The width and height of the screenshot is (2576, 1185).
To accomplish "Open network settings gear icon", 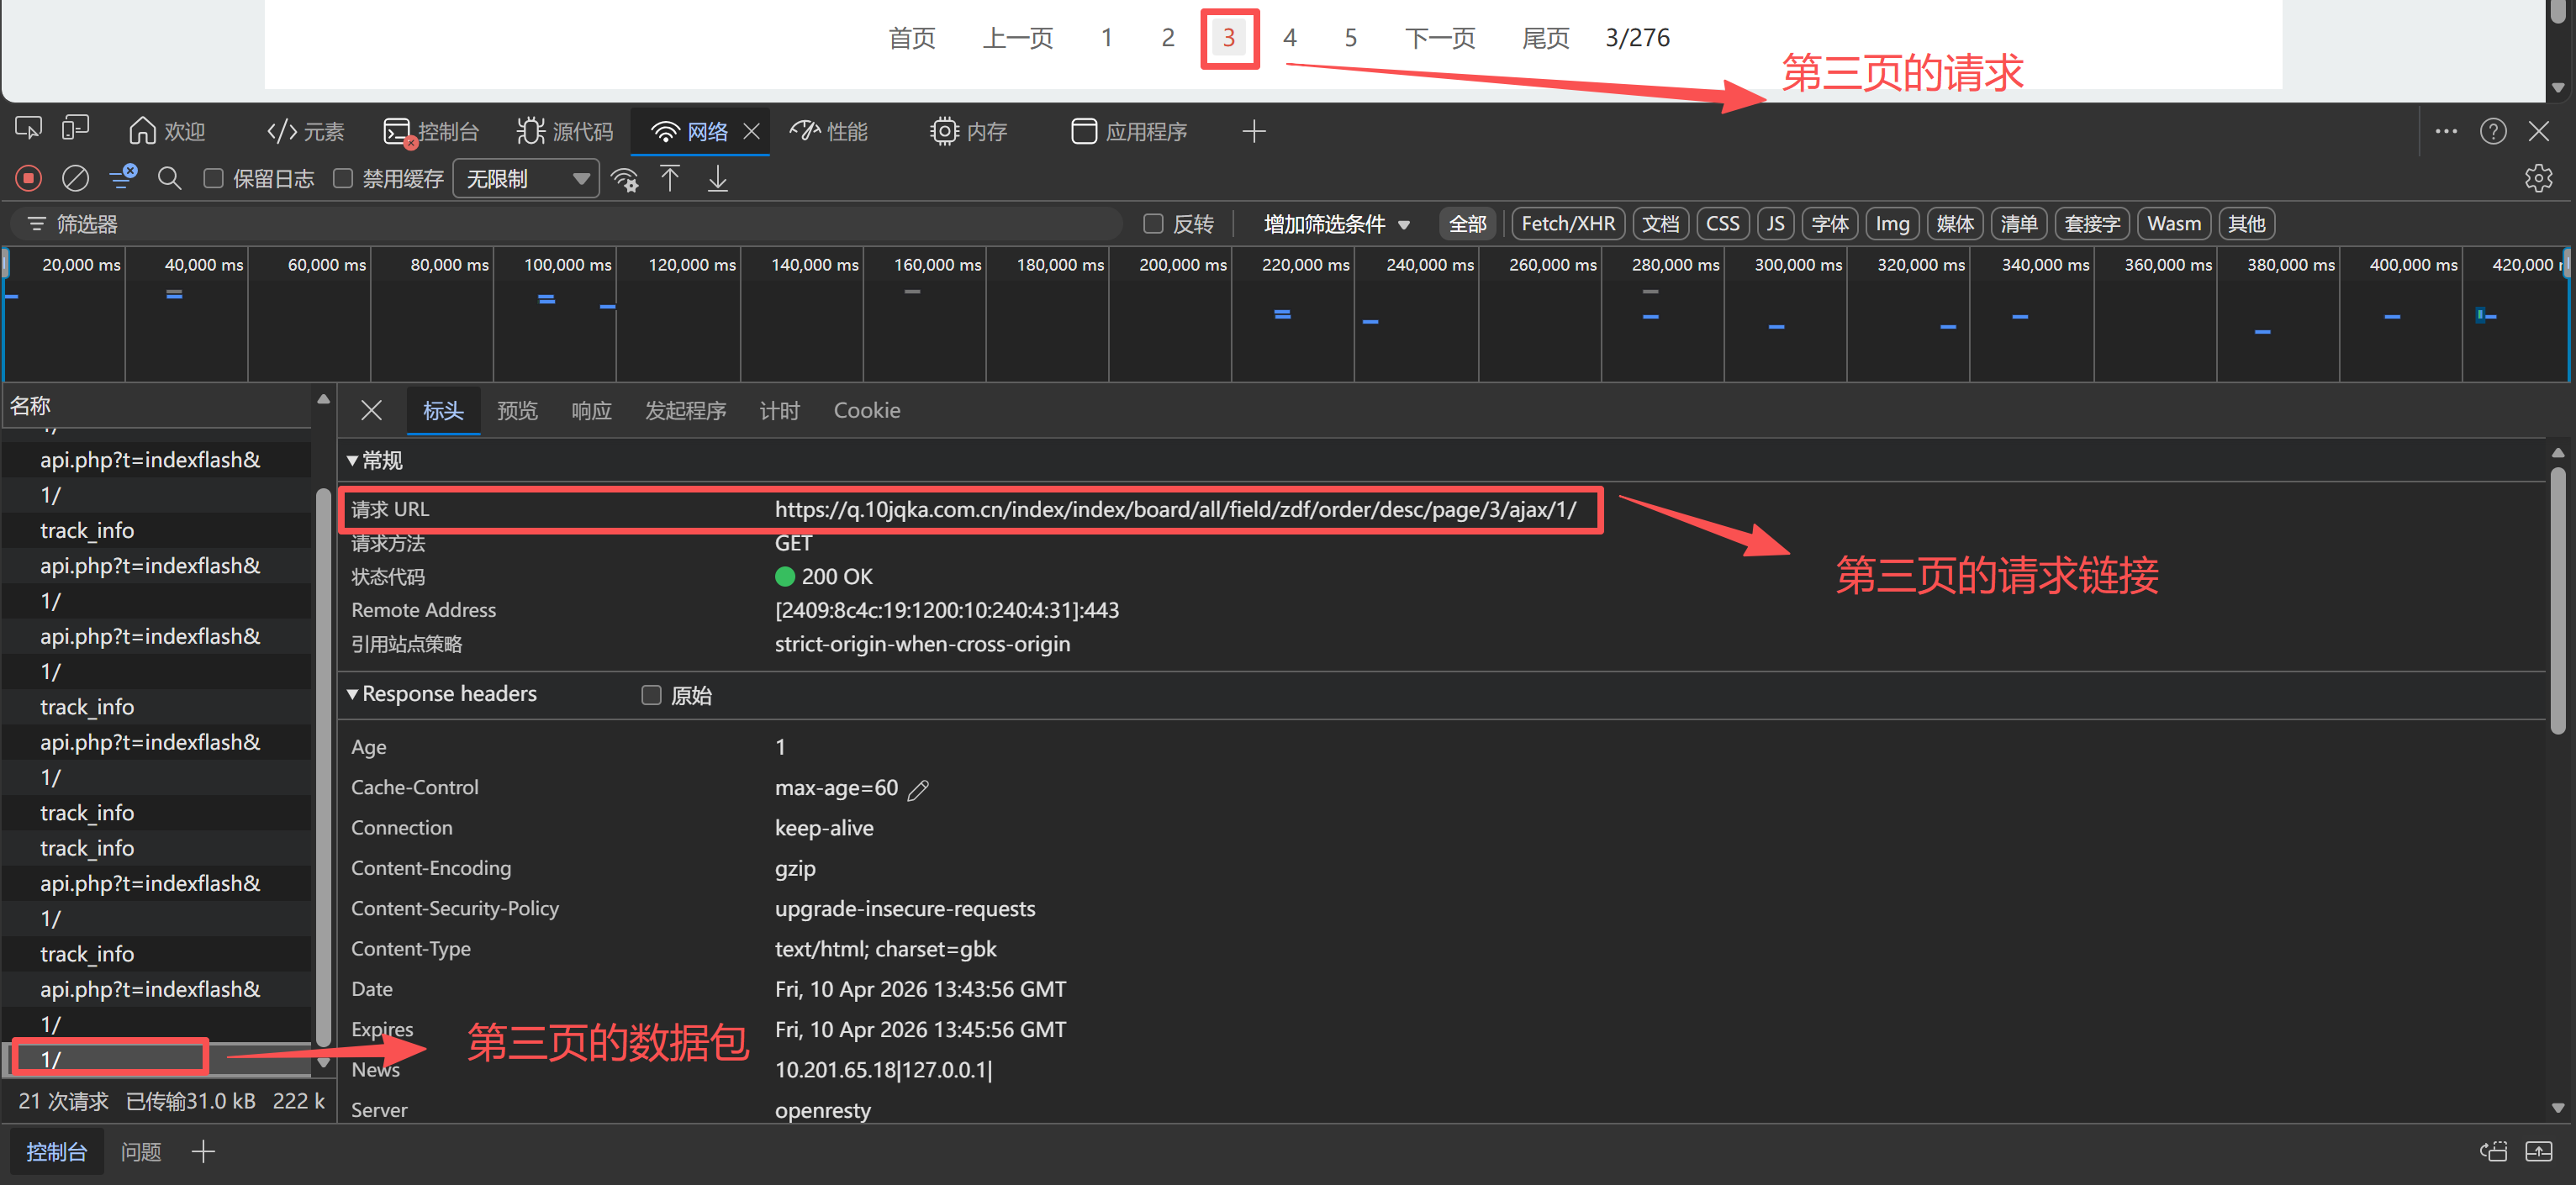I will coord(2538,178).
